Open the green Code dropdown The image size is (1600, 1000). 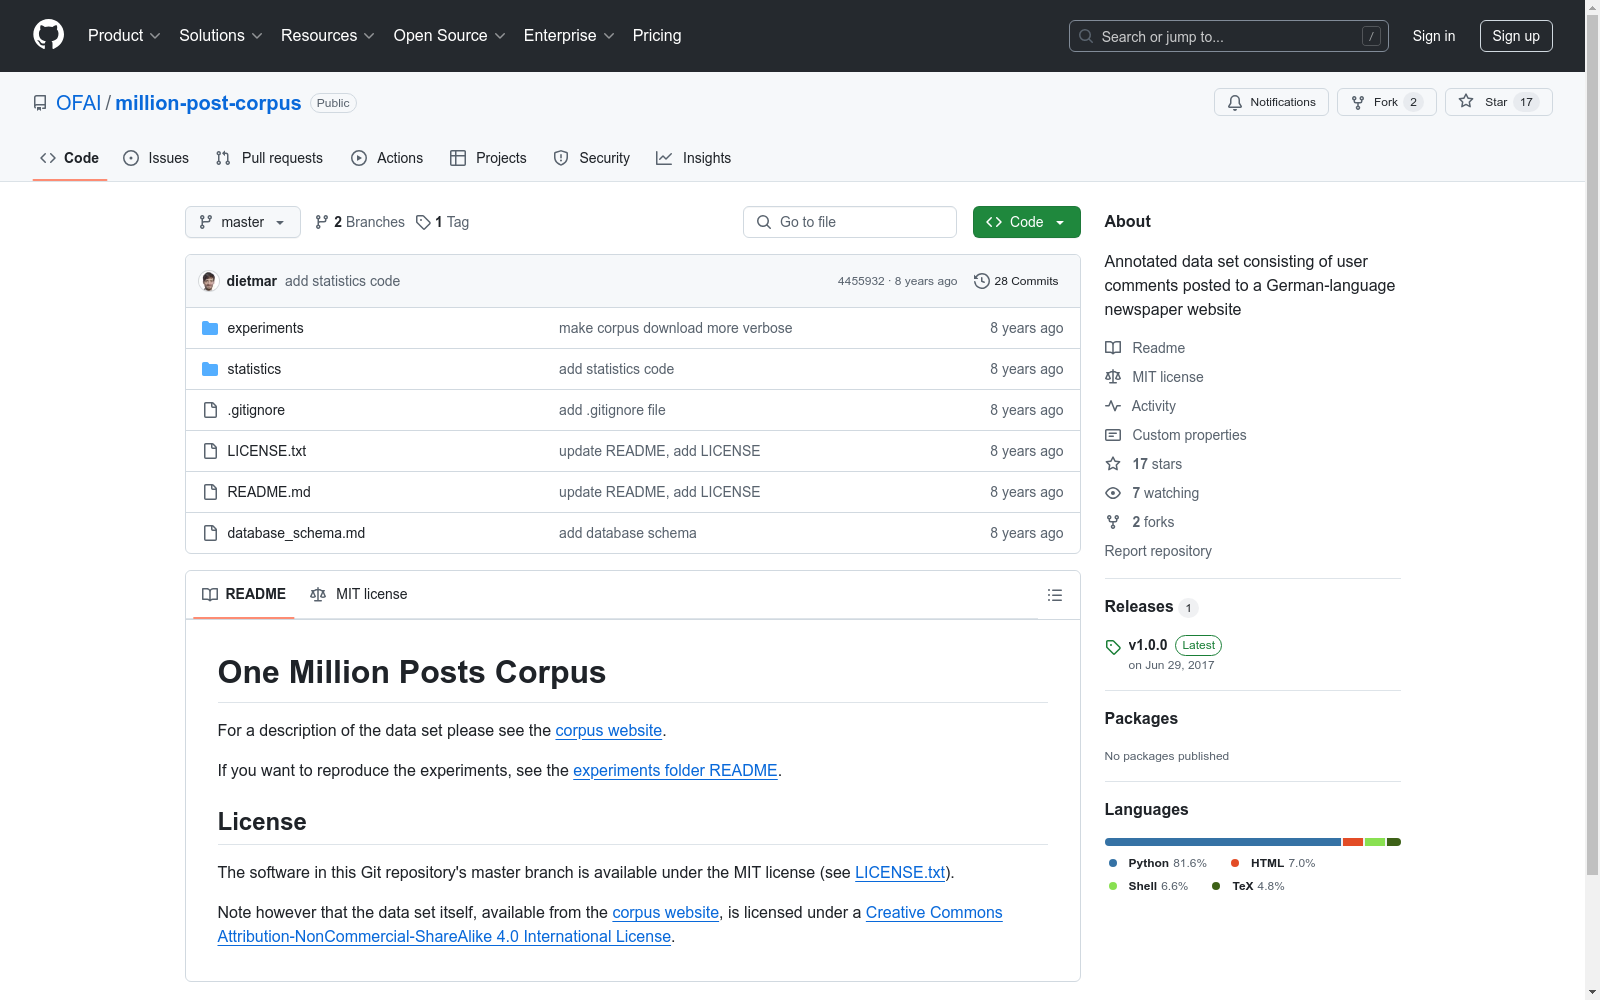(x=1026, y=222)
